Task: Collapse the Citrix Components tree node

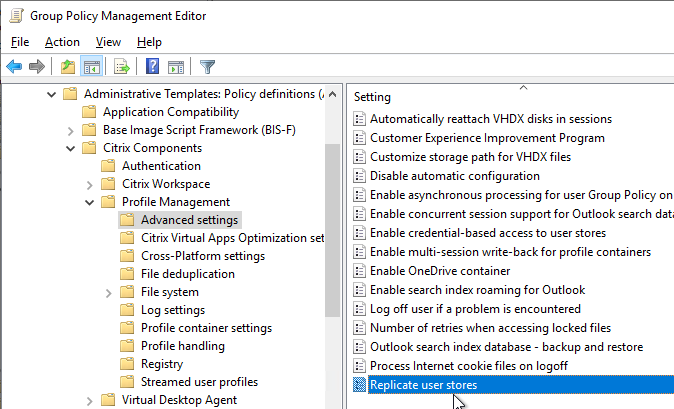Action: (x=70, y=148)
